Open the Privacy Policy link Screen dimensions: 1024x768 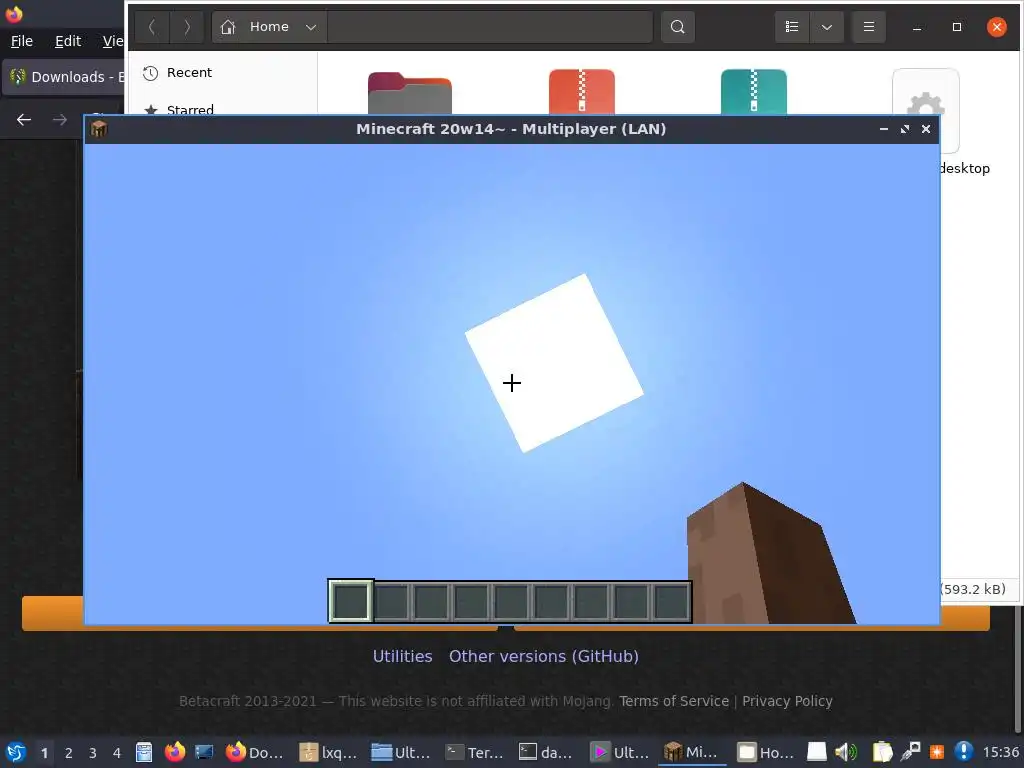click(787, 701)
